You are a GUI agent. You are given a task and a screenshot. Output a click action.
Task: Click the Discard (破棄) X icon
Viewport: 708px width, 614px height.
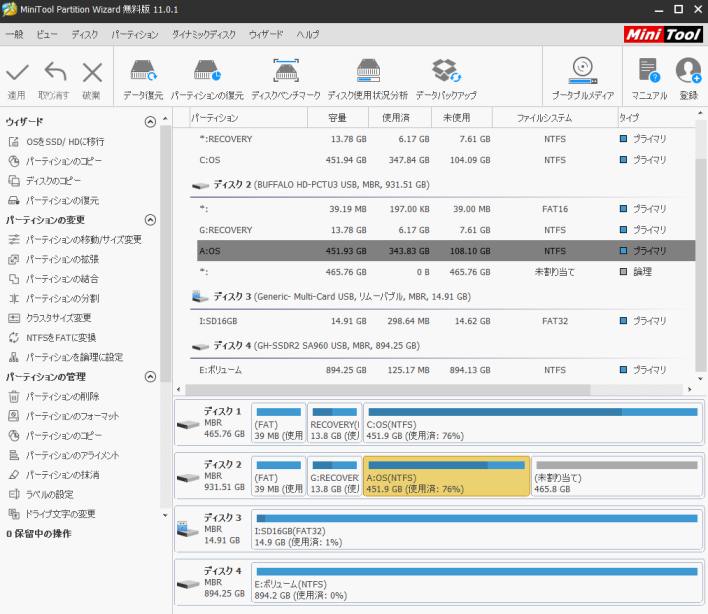[x=92, y=72]
